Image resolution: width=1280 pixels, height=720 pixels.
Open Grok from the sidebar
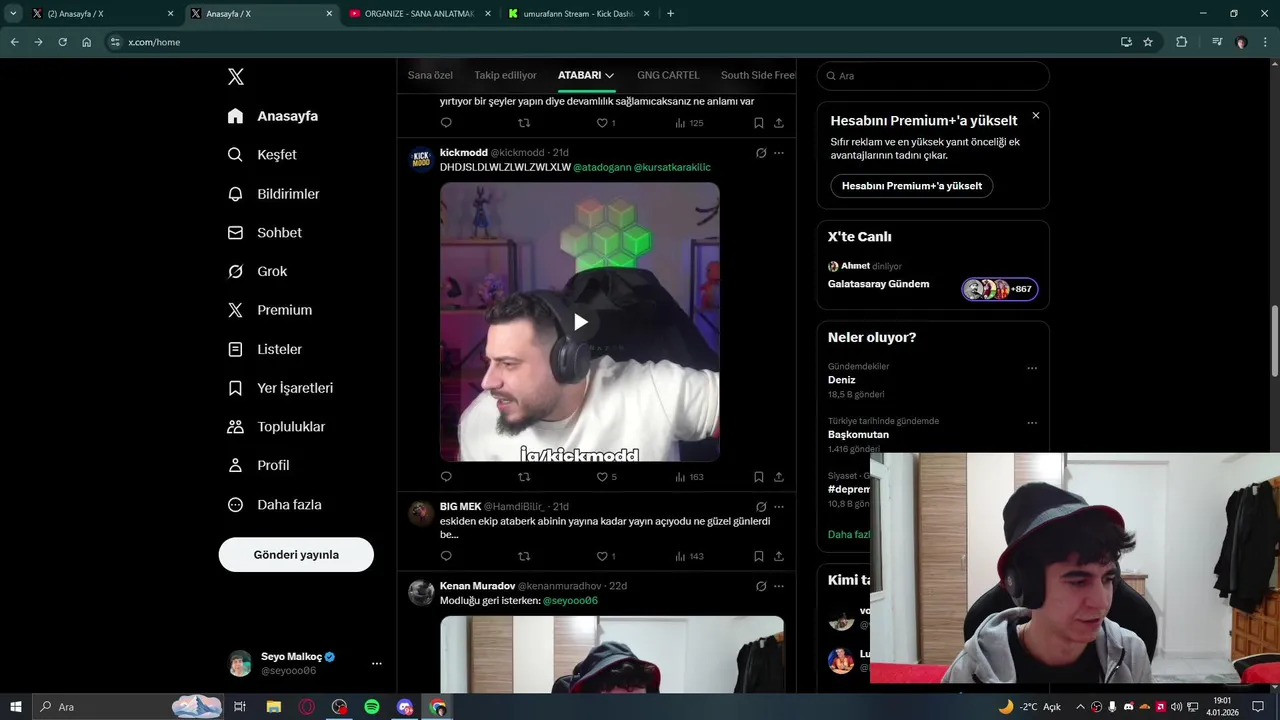pos(257,271)
